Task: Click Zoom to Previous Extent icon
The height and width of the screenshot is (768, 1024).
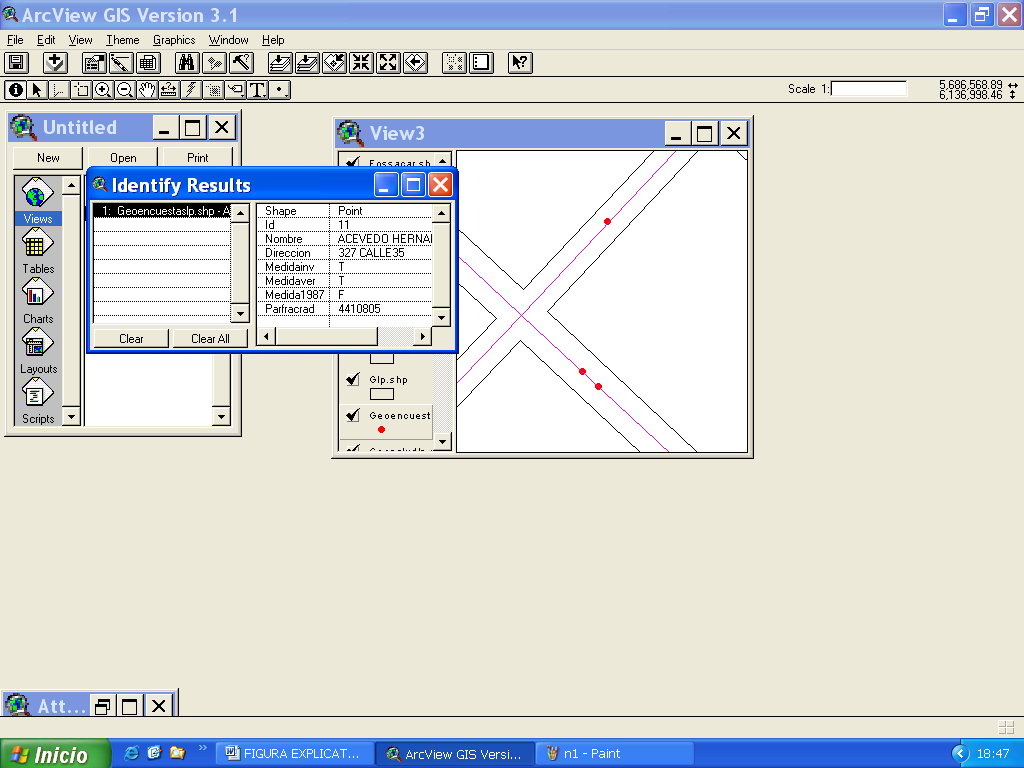Action: click(415, 63)
